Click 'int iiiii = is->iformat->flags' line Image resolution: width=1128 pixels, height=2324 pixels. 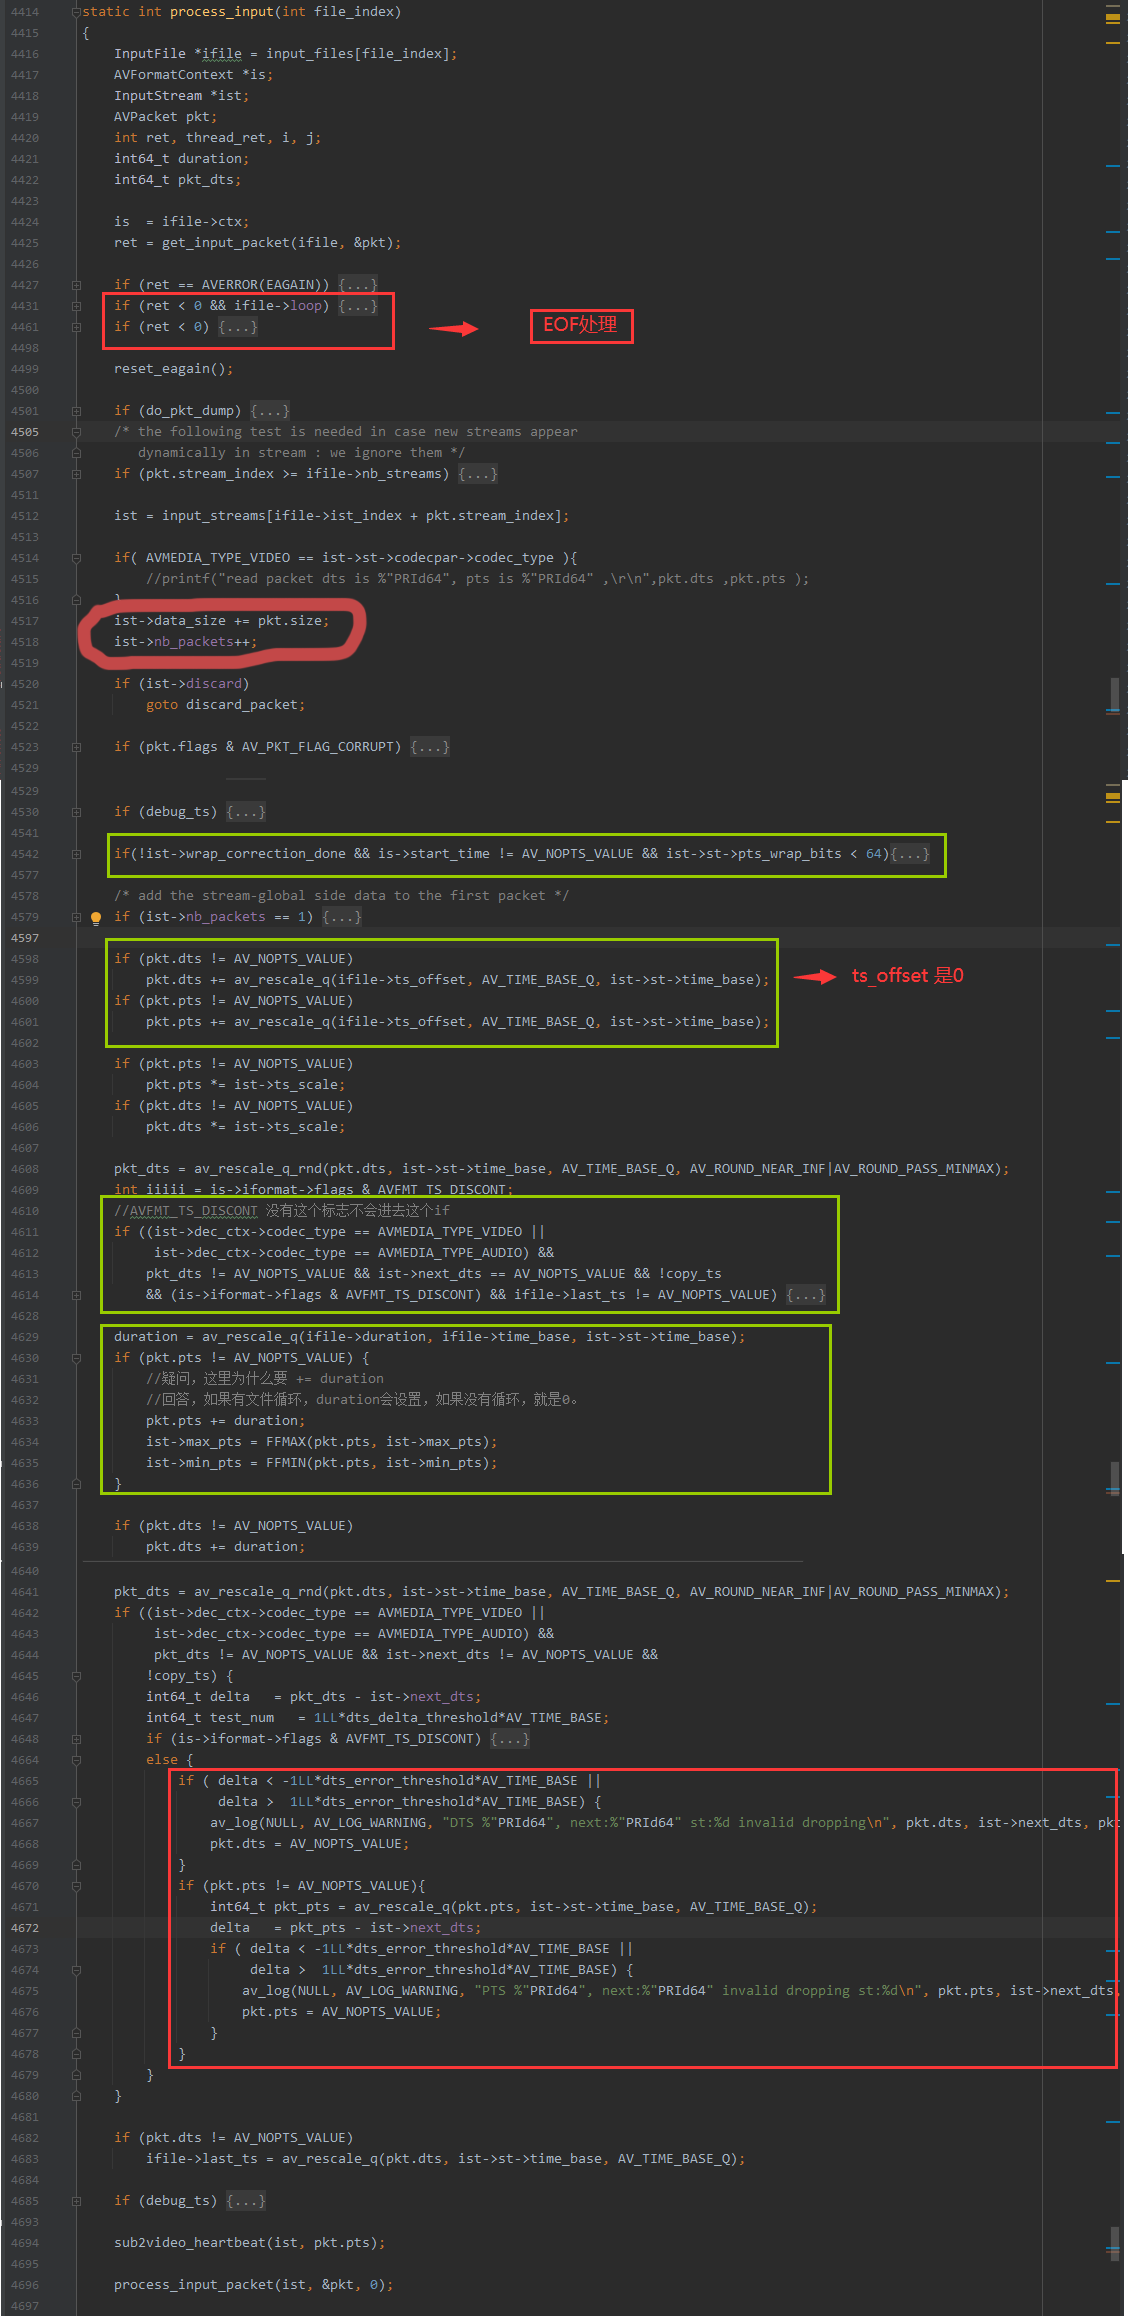pos(314,1190)
